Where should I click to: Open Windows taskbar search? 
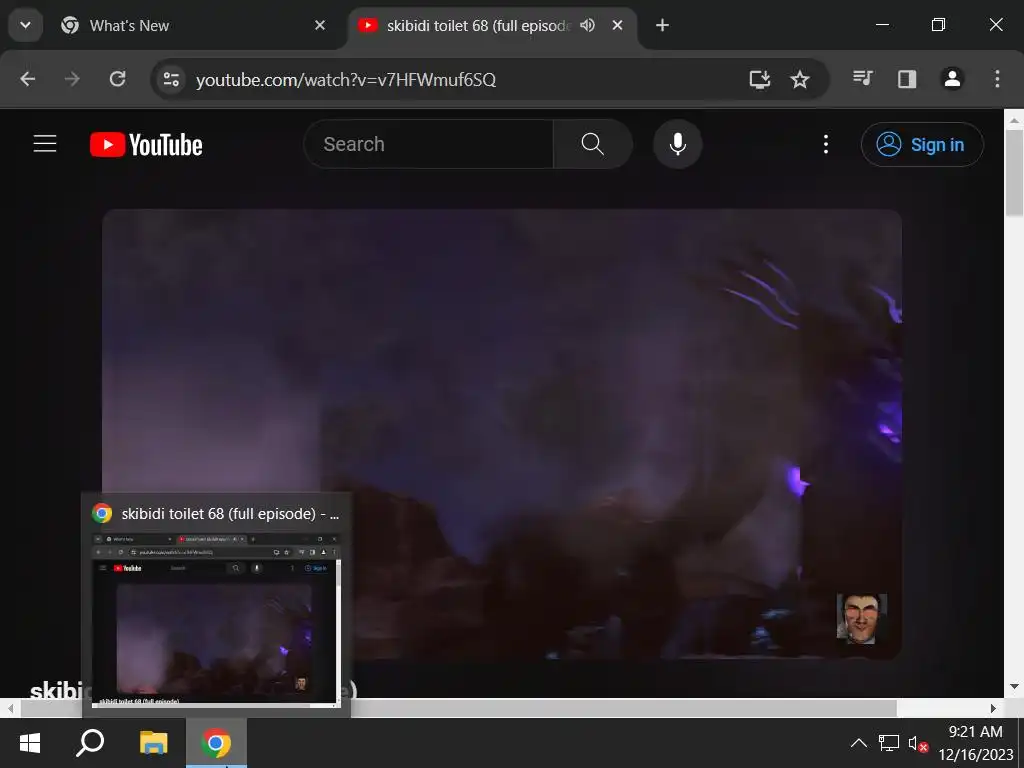(x=90, y=743)
